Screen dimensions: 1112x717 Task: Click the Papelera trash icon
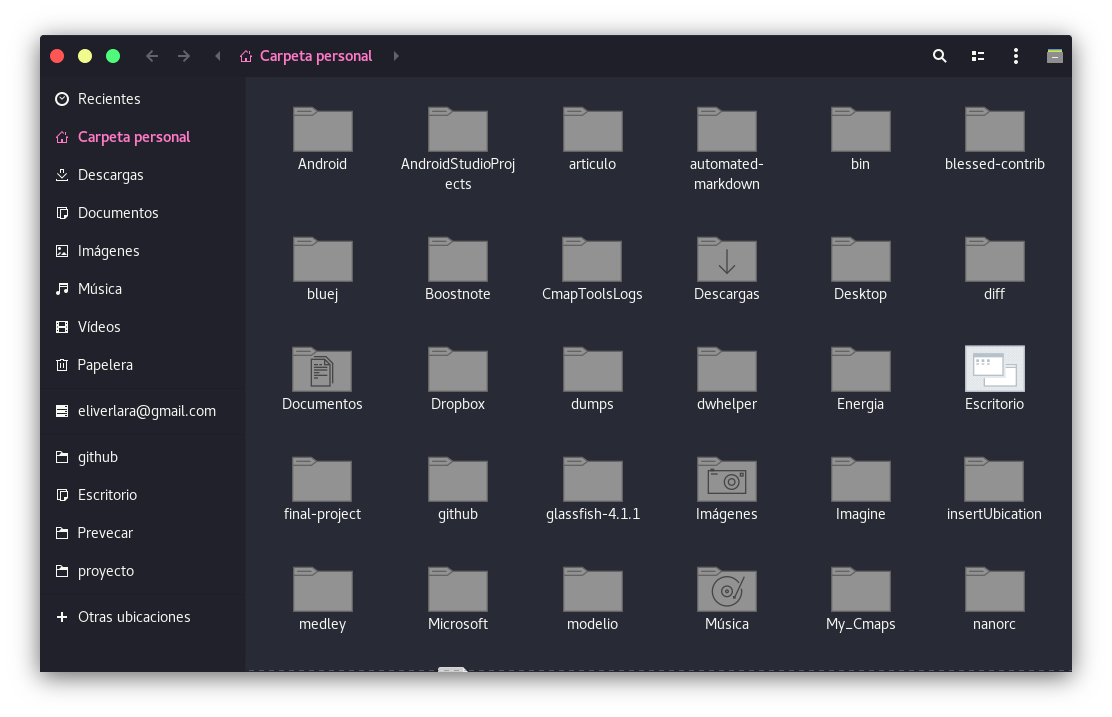pos(62,365)
